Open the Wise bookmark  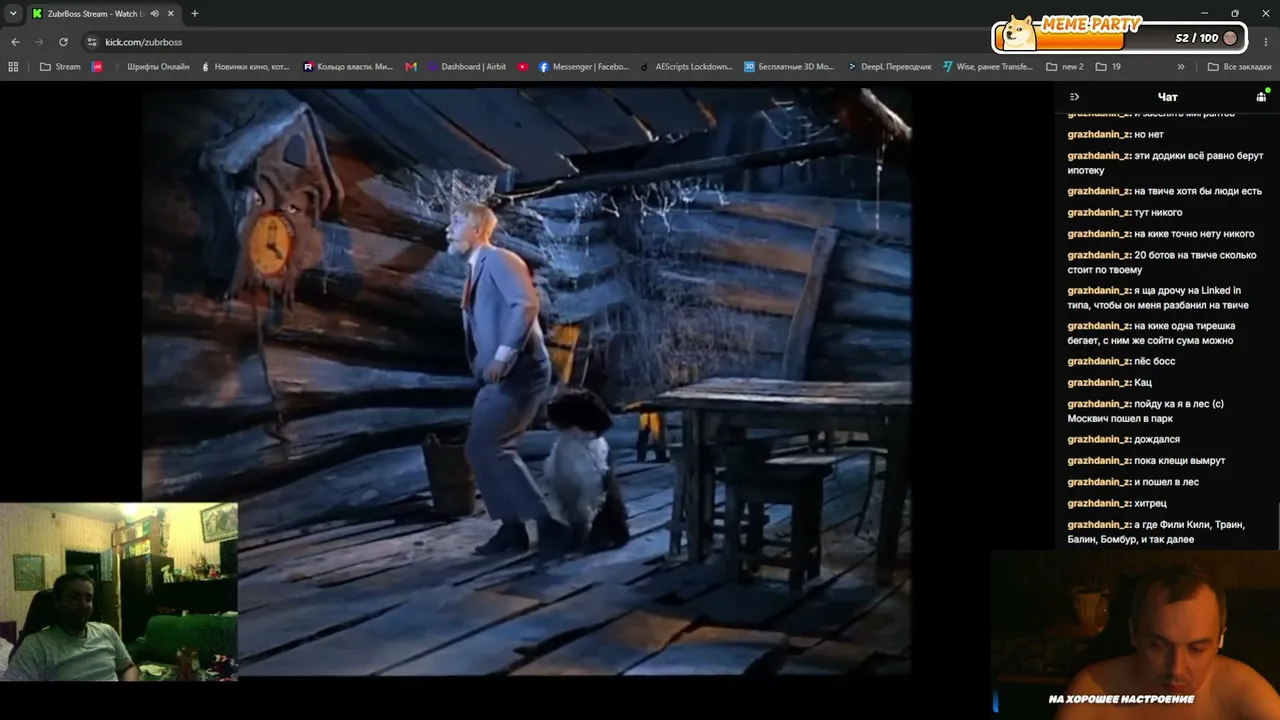click(988, 67)
